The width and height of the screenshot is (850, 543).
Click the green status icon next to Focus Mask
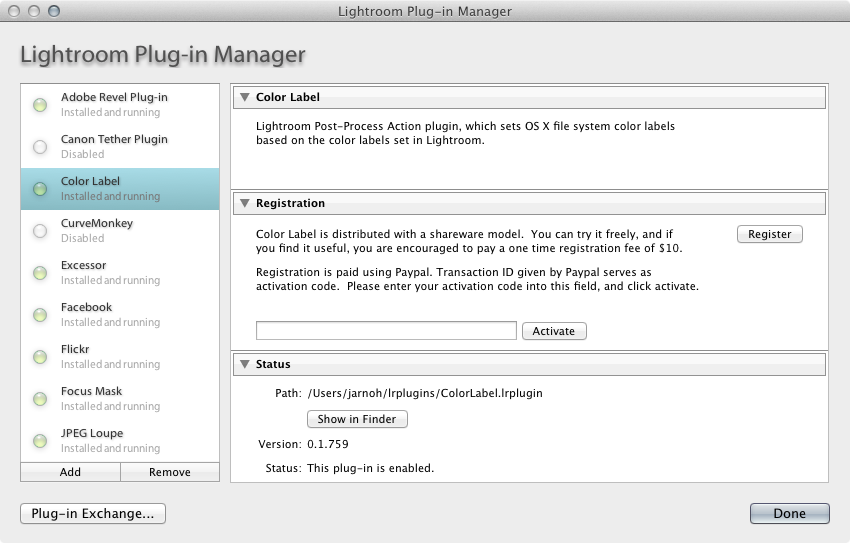40,399
